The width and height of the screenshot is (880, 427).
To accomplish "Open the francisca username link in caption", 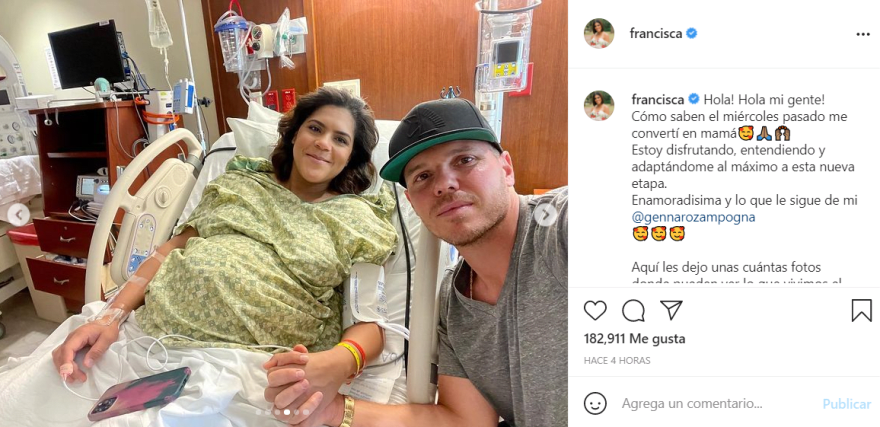I will coord(658,100).
